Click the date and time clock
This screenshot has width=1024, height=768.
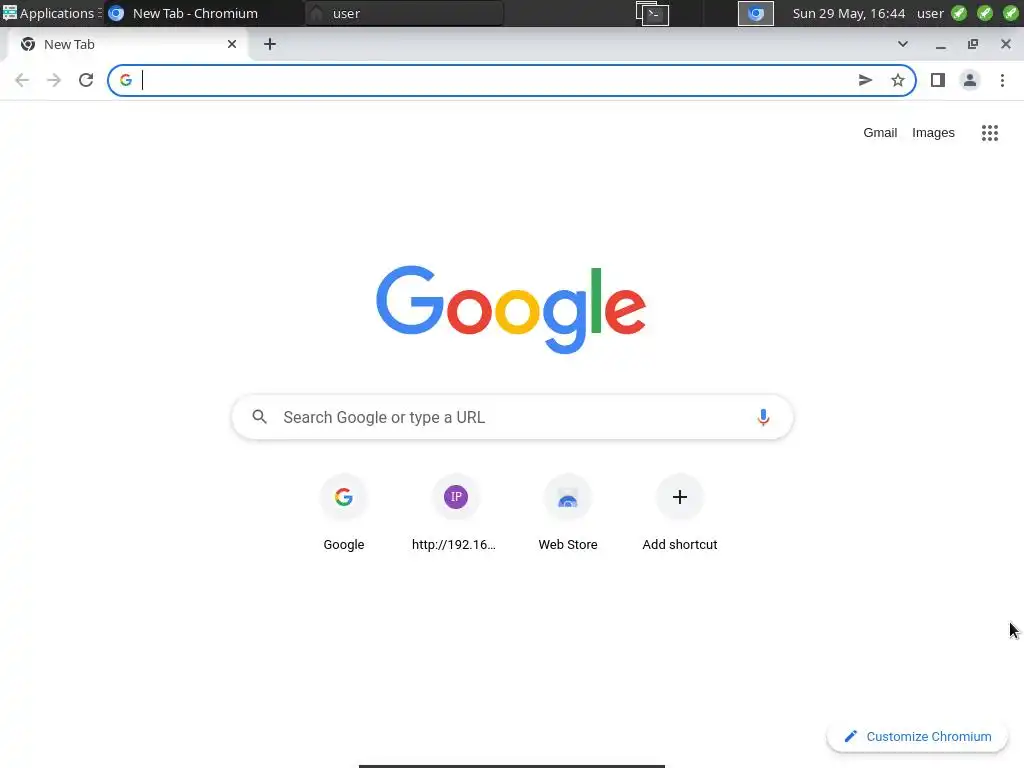[x=848, y=13]
